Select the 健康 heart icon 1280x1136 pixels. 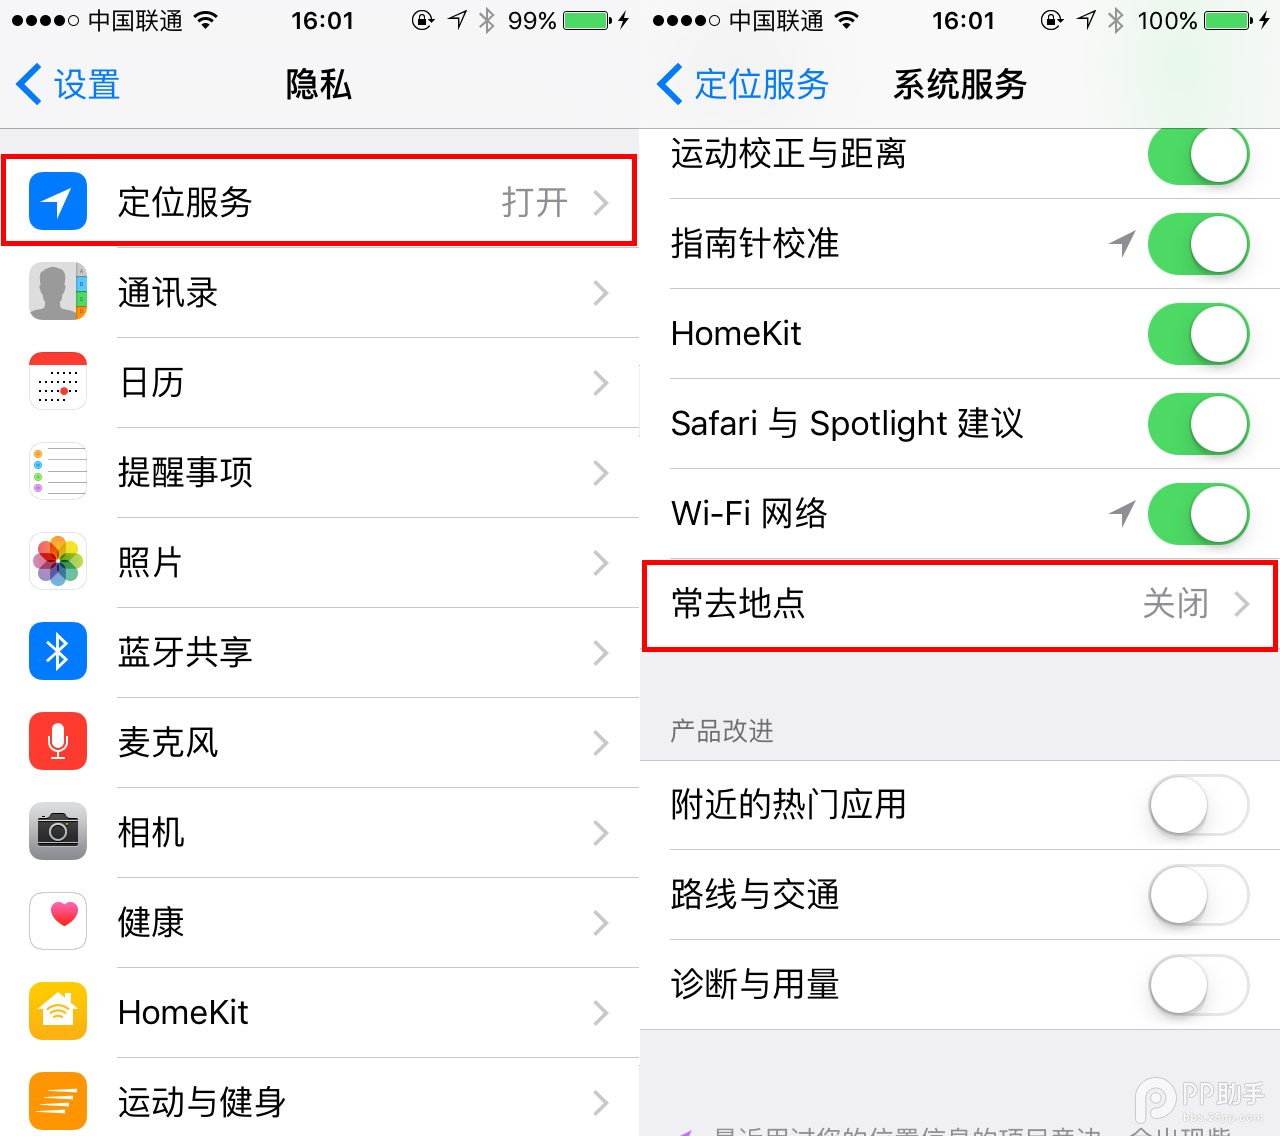click(x=58, y=922)
